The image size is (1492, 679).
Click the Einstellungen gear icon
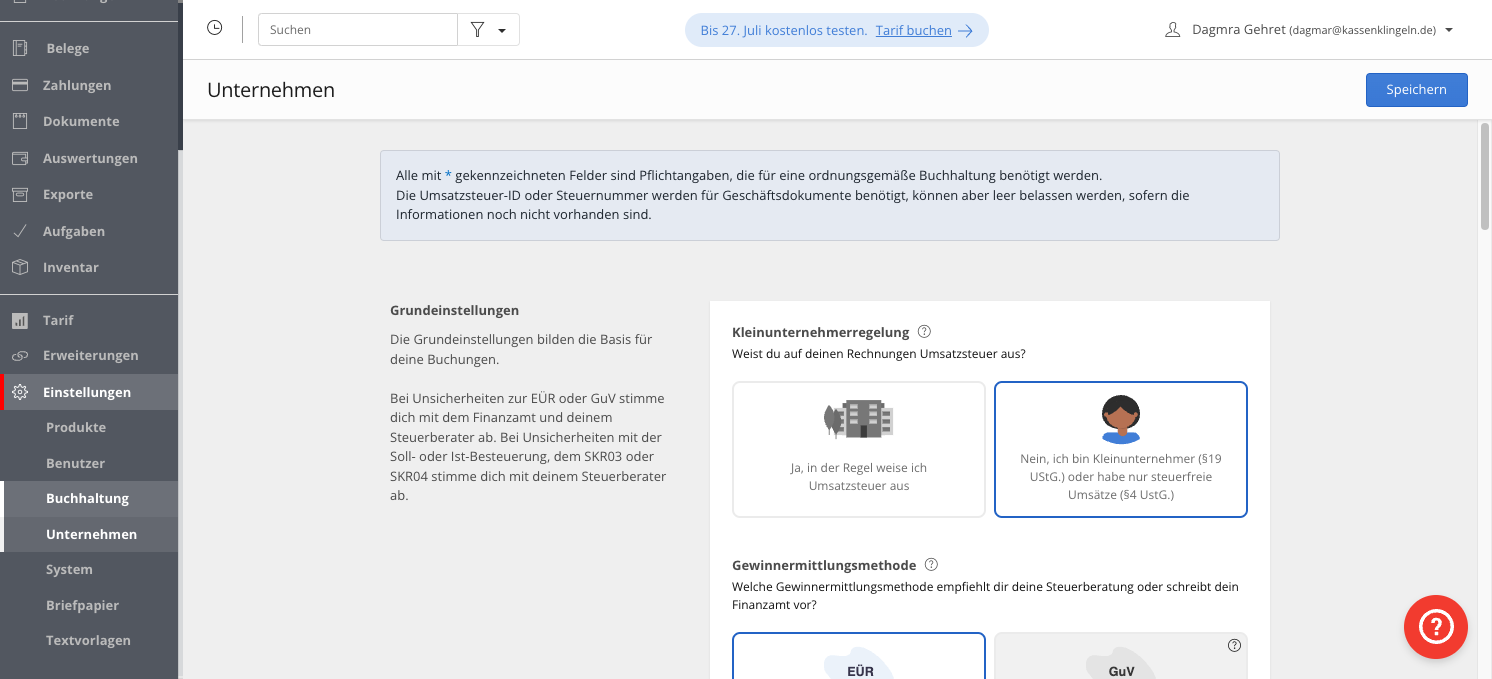pyautogui.click(x=19, y=392)
